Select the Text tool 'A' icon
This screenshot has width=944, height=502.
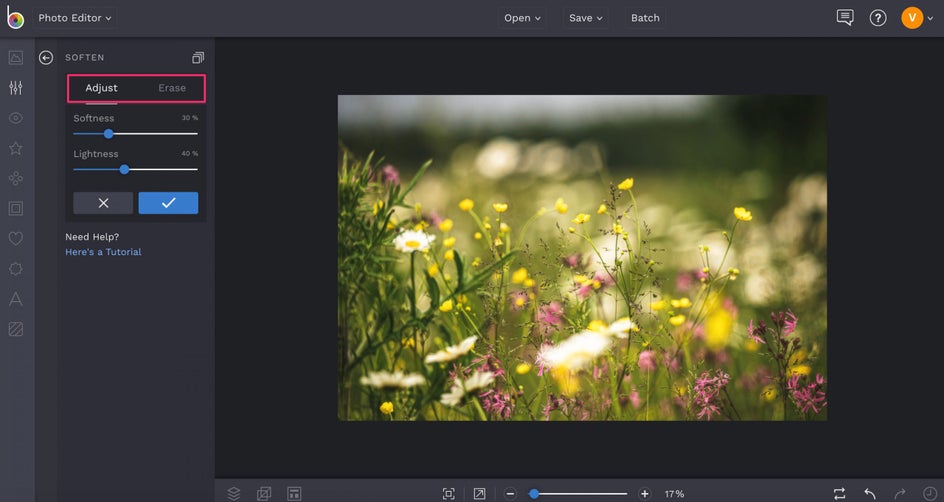point(15,299)
